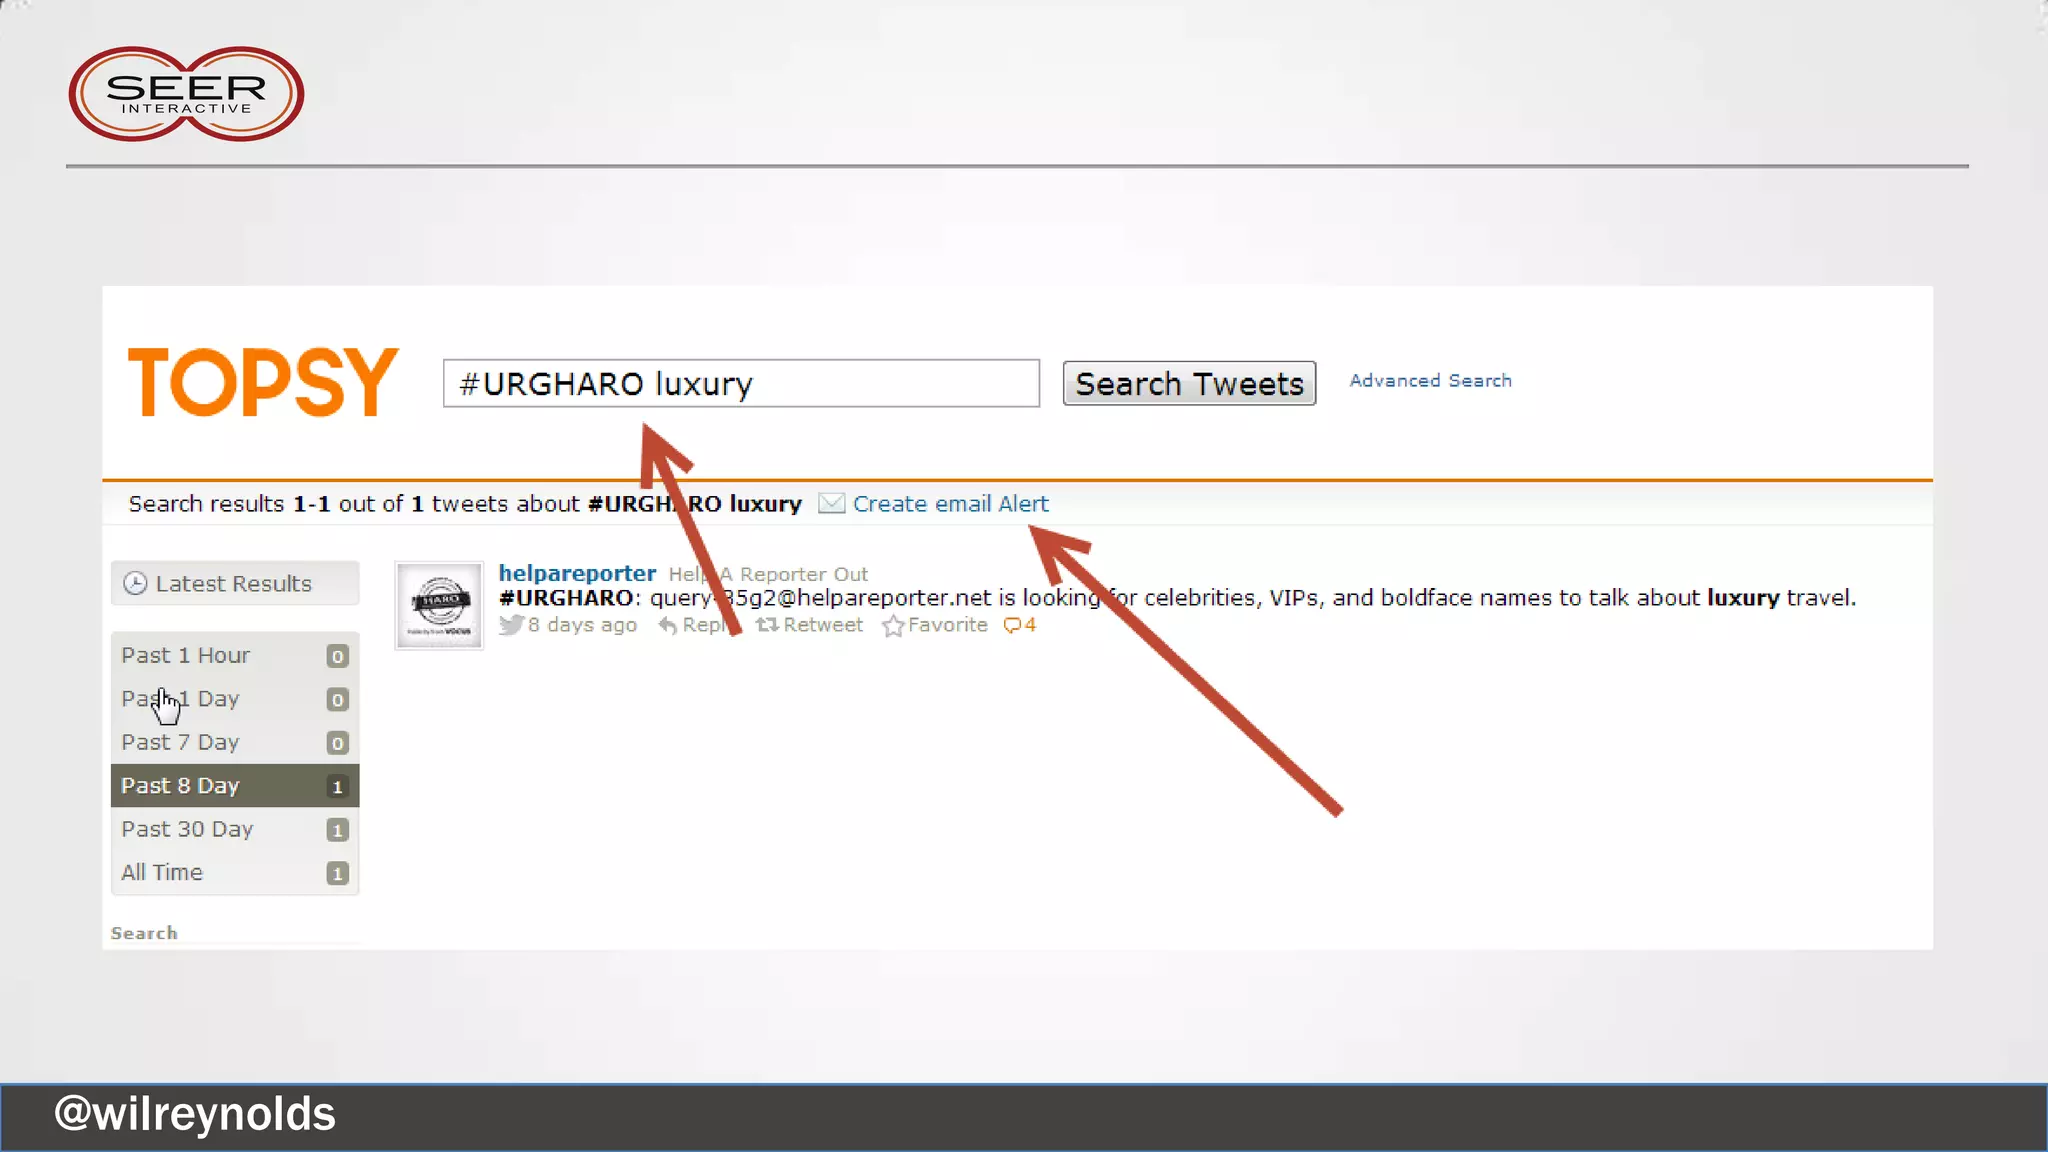Open the helpareporter username link
This screenshot has height=1152, width=2048.
pos(577,573)
